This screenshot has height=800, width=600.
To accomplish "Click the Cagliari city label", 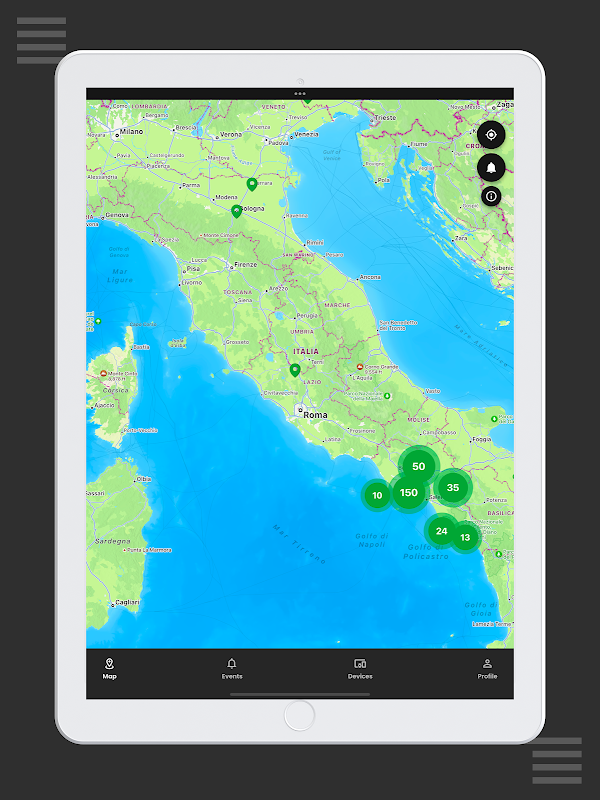I will point(127,602).
